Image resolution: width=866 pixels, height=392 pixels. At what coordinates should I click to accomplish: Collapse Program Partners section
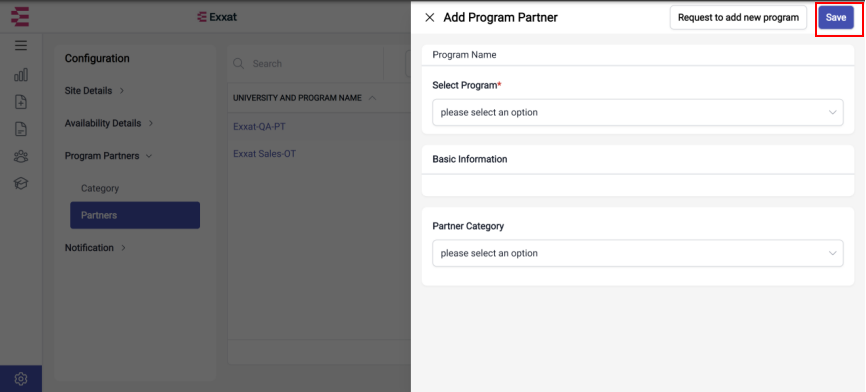[108, 156]
